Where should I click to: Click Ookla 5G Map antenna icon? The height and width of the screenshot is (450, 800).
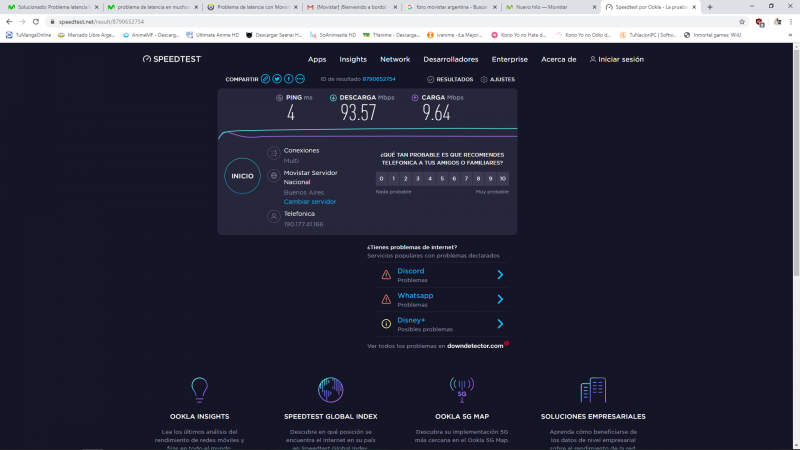pyautogui.click(x=462, y=390)
